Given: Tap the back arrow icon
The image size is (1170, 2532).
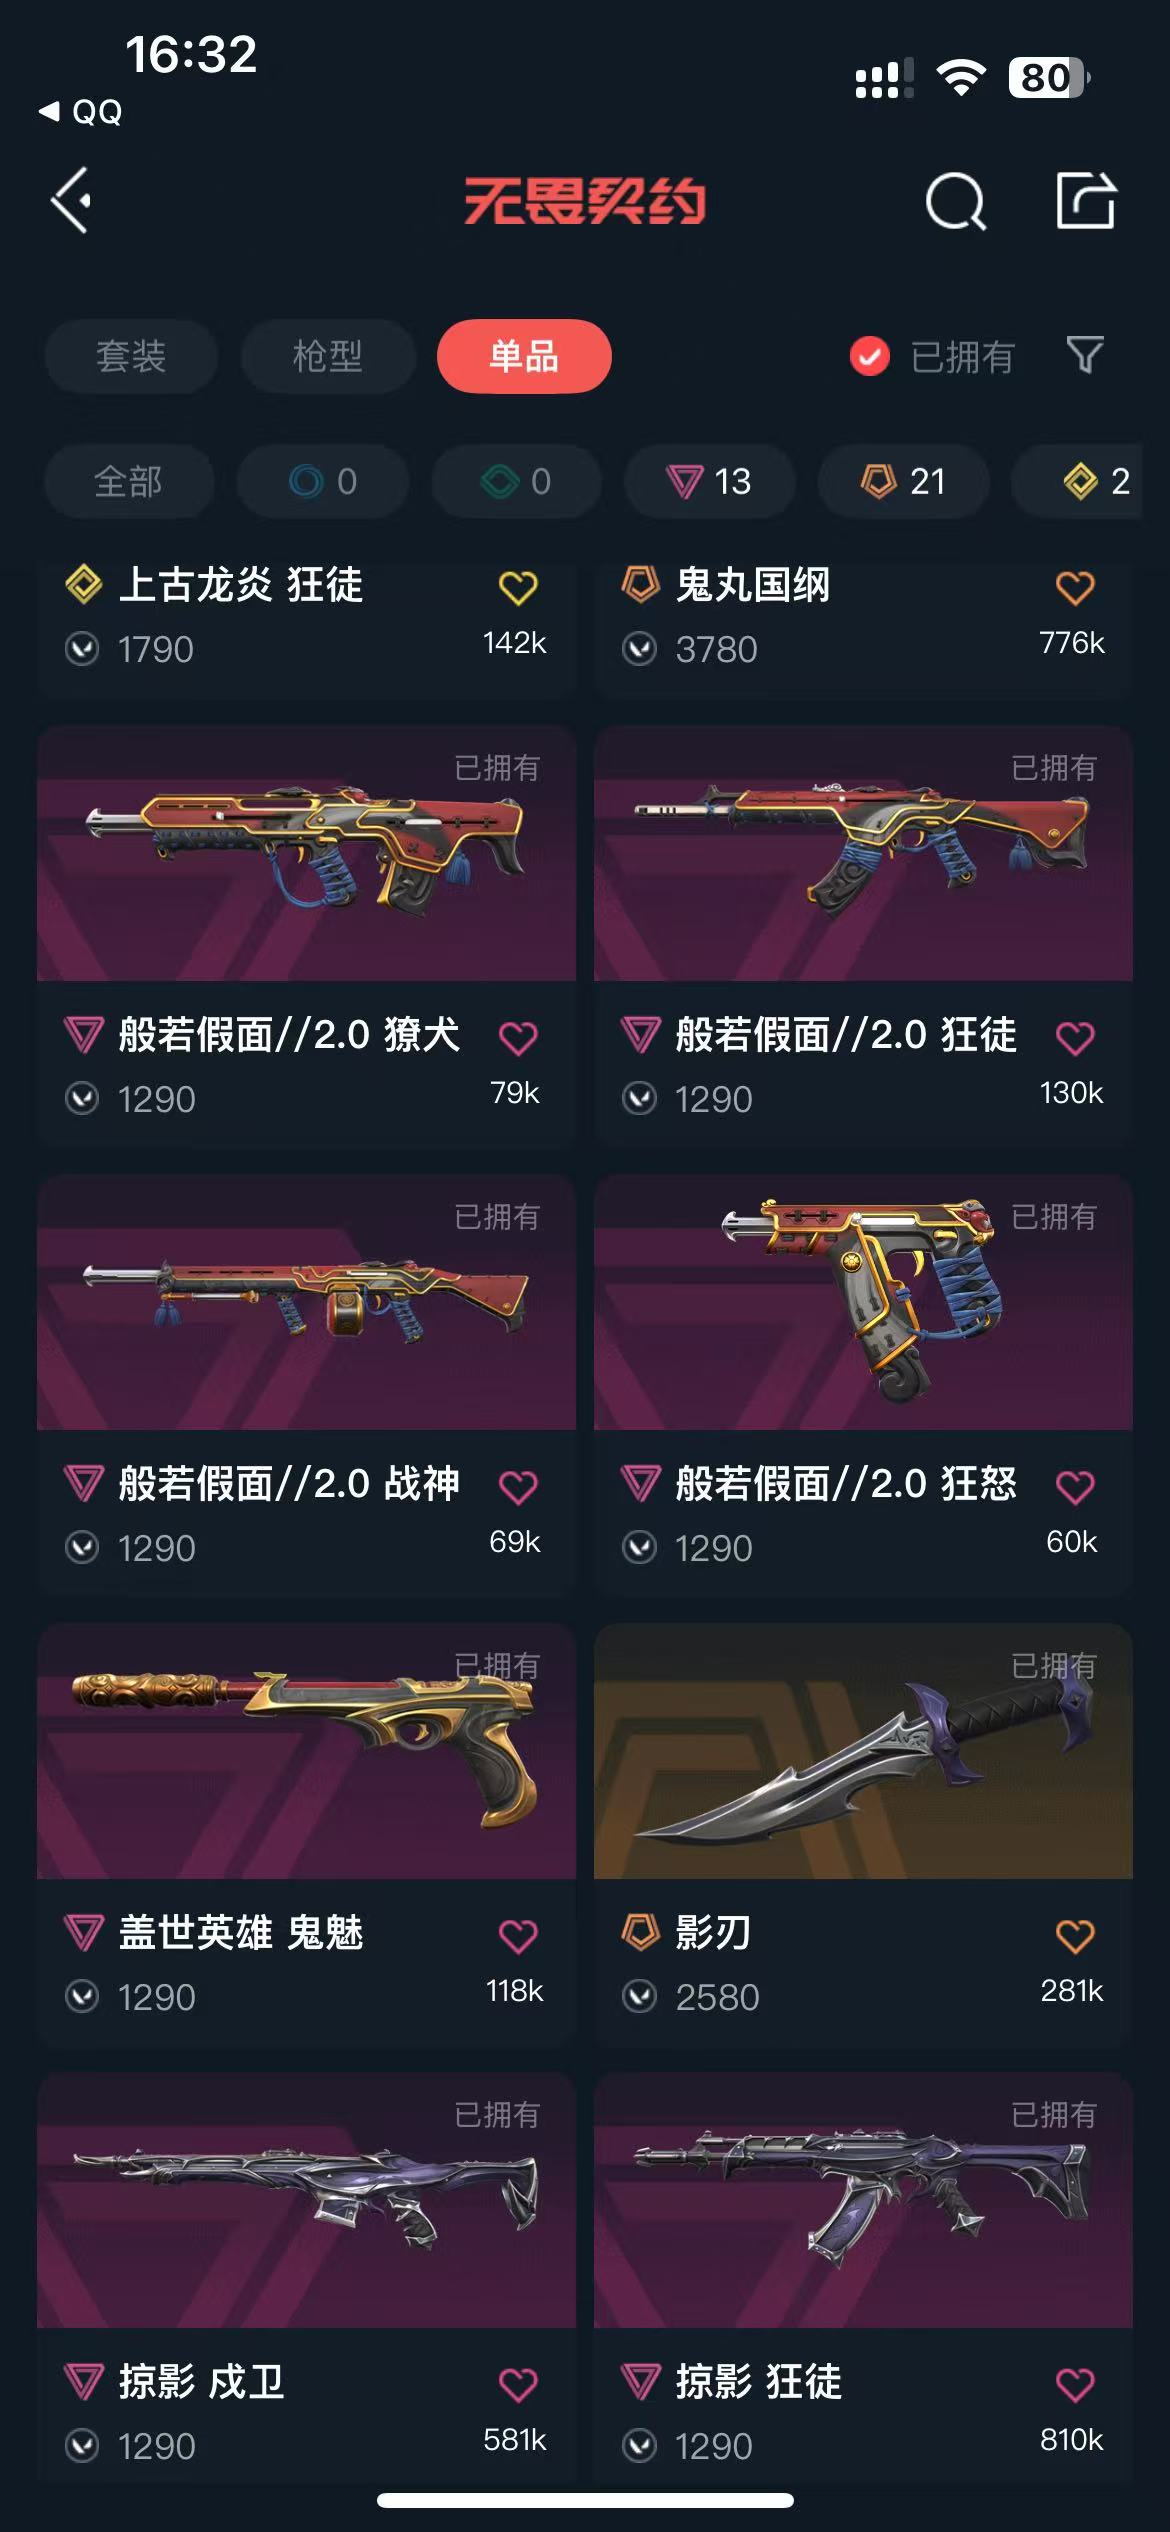Looking at the screenshot, I should click(71, 201).
